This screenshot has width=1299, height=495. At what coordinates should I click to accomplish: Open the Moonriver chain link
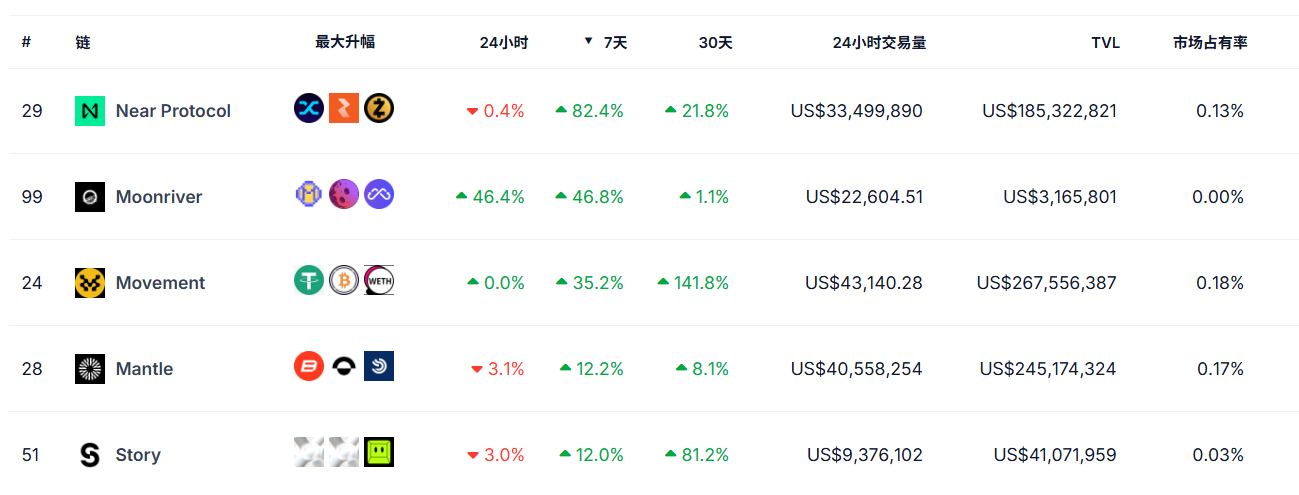point(159,197)
